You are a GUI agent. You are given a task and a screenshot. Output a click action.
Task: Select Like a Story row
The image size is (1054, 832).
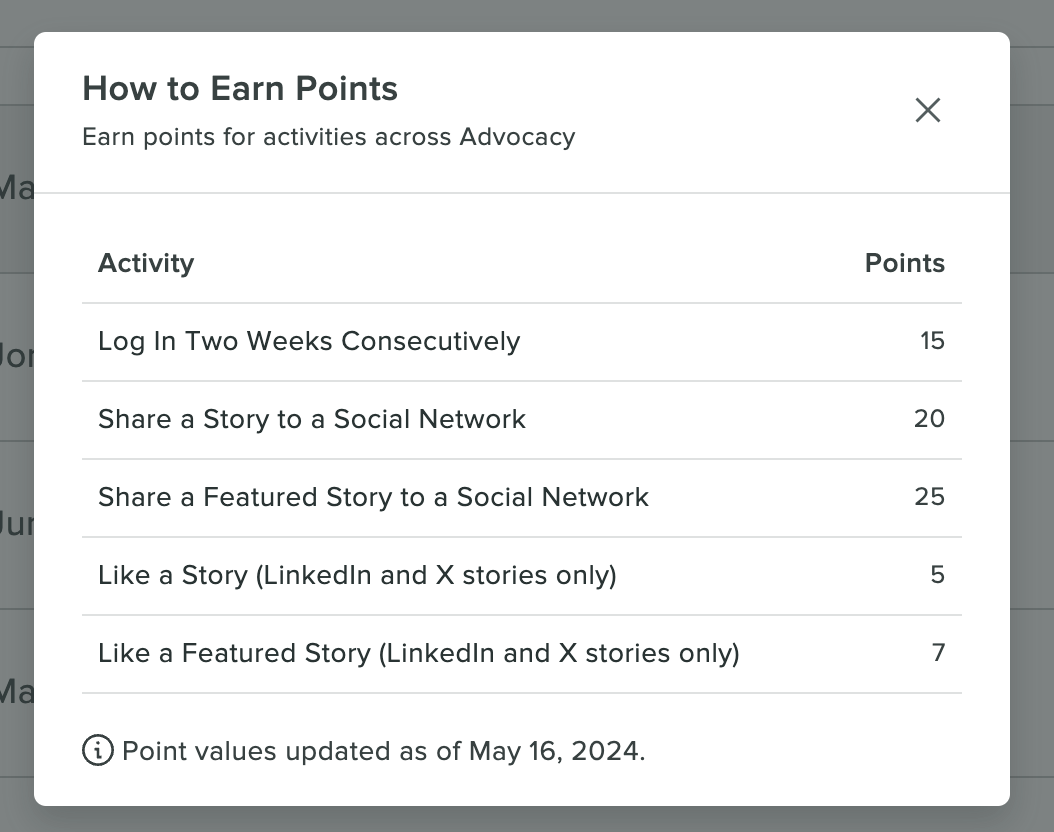[522, 575]
